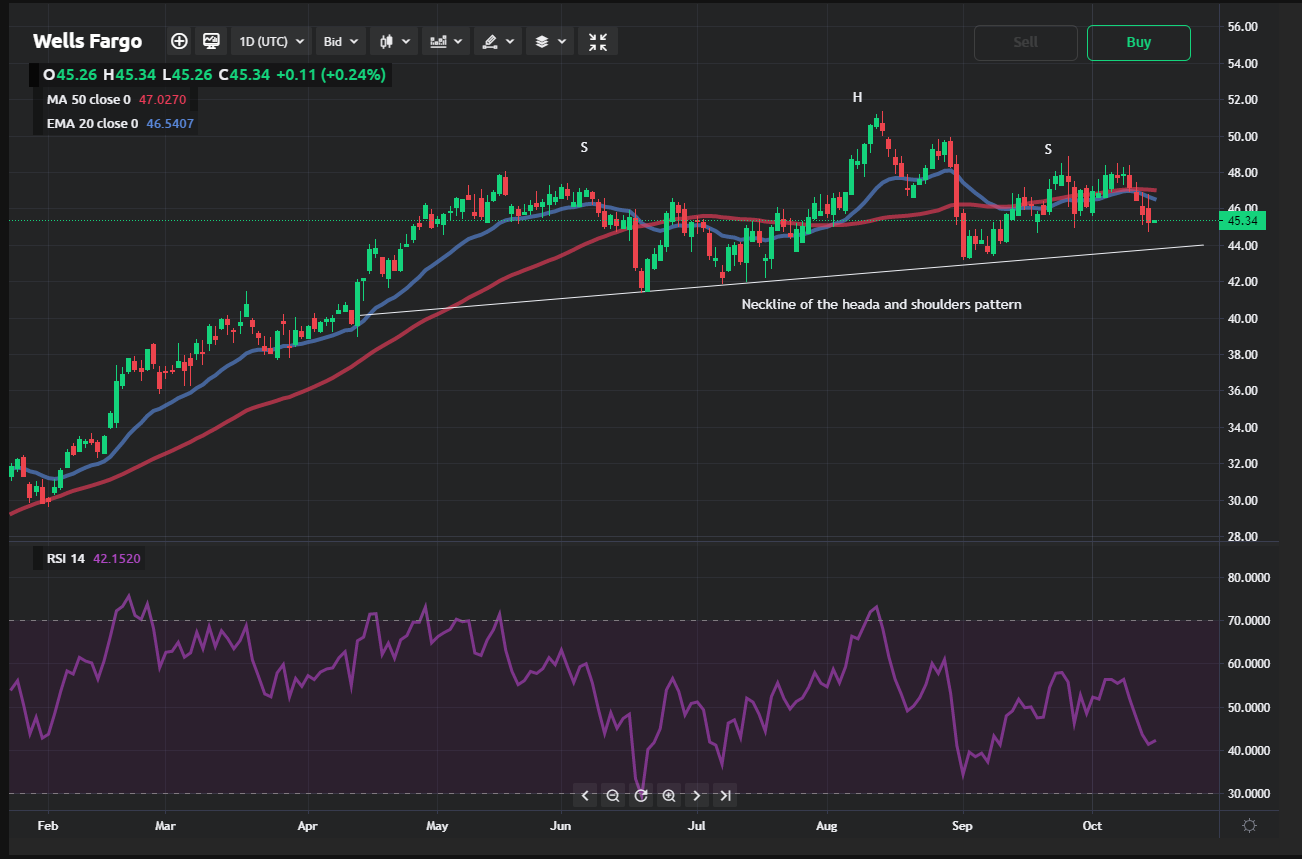Open the 1D (UTC) timeframe dropdown

click(272, 42)
